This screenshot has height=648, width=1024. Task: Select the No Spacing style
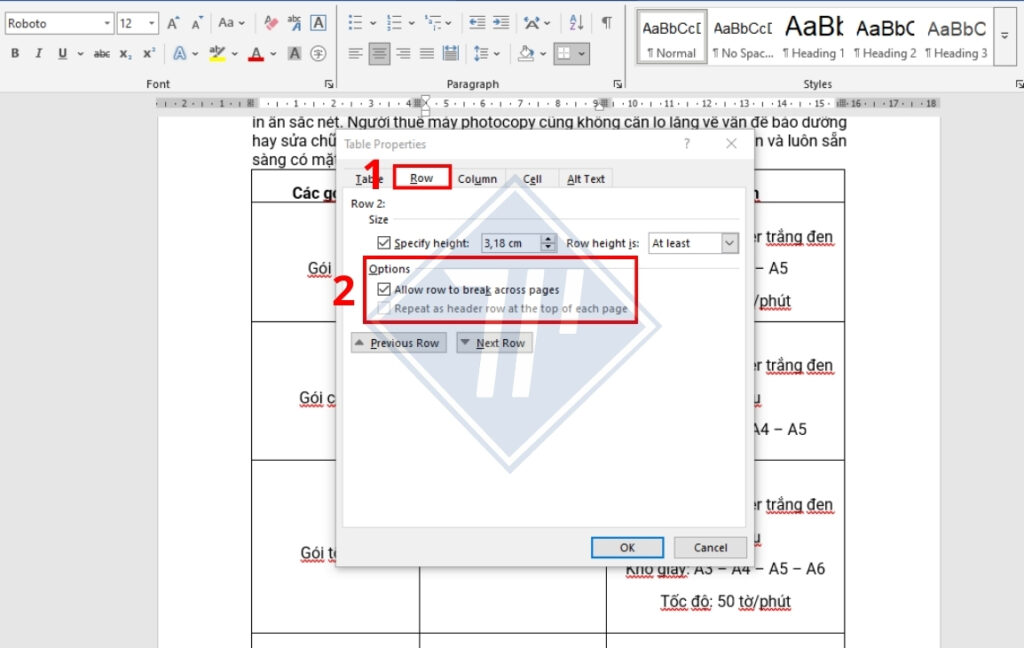click(x=743, y=37)
